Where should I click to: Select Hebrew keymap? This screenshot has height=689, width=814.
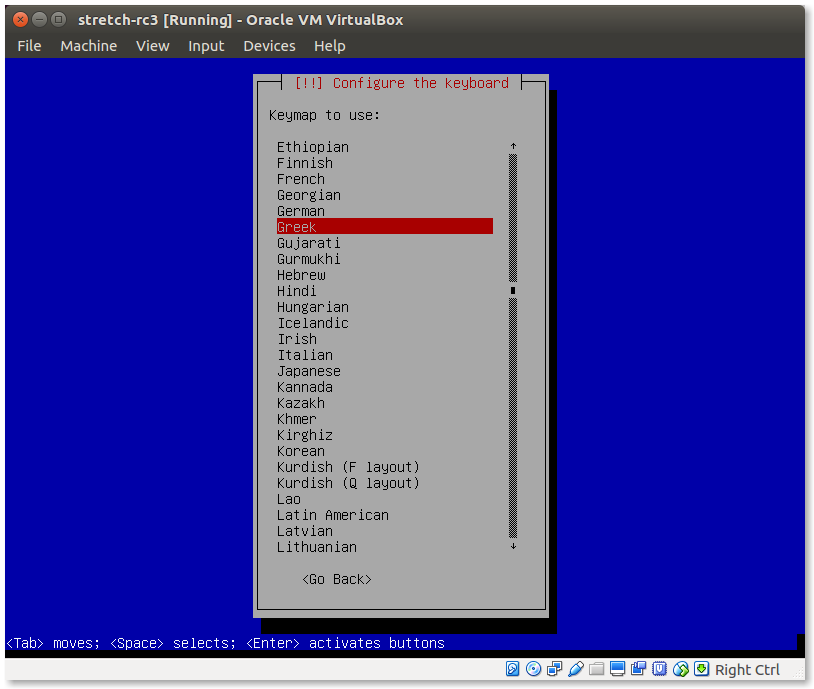(301, 275)
